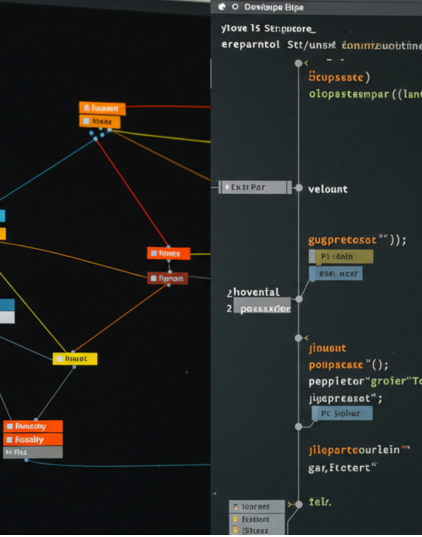Select the small cyan square at the left edge
The height and width of the screenshot is (537, 422).
pos(2,216)
